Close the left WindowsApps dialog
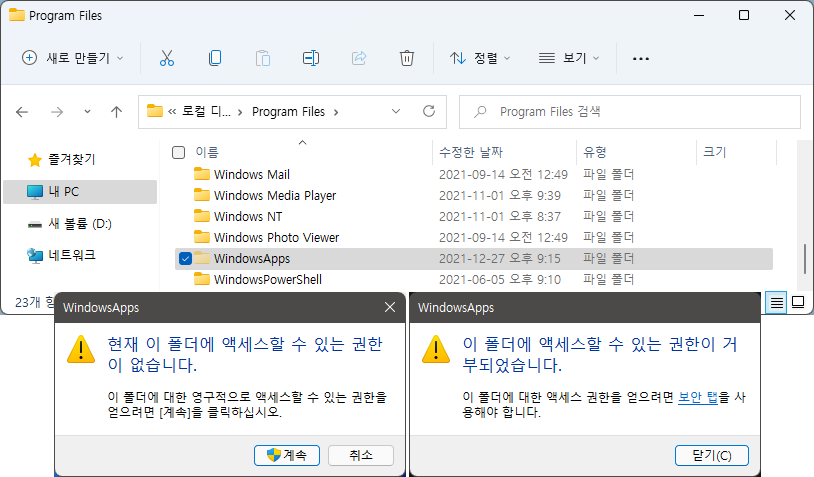 coord(390,307)
